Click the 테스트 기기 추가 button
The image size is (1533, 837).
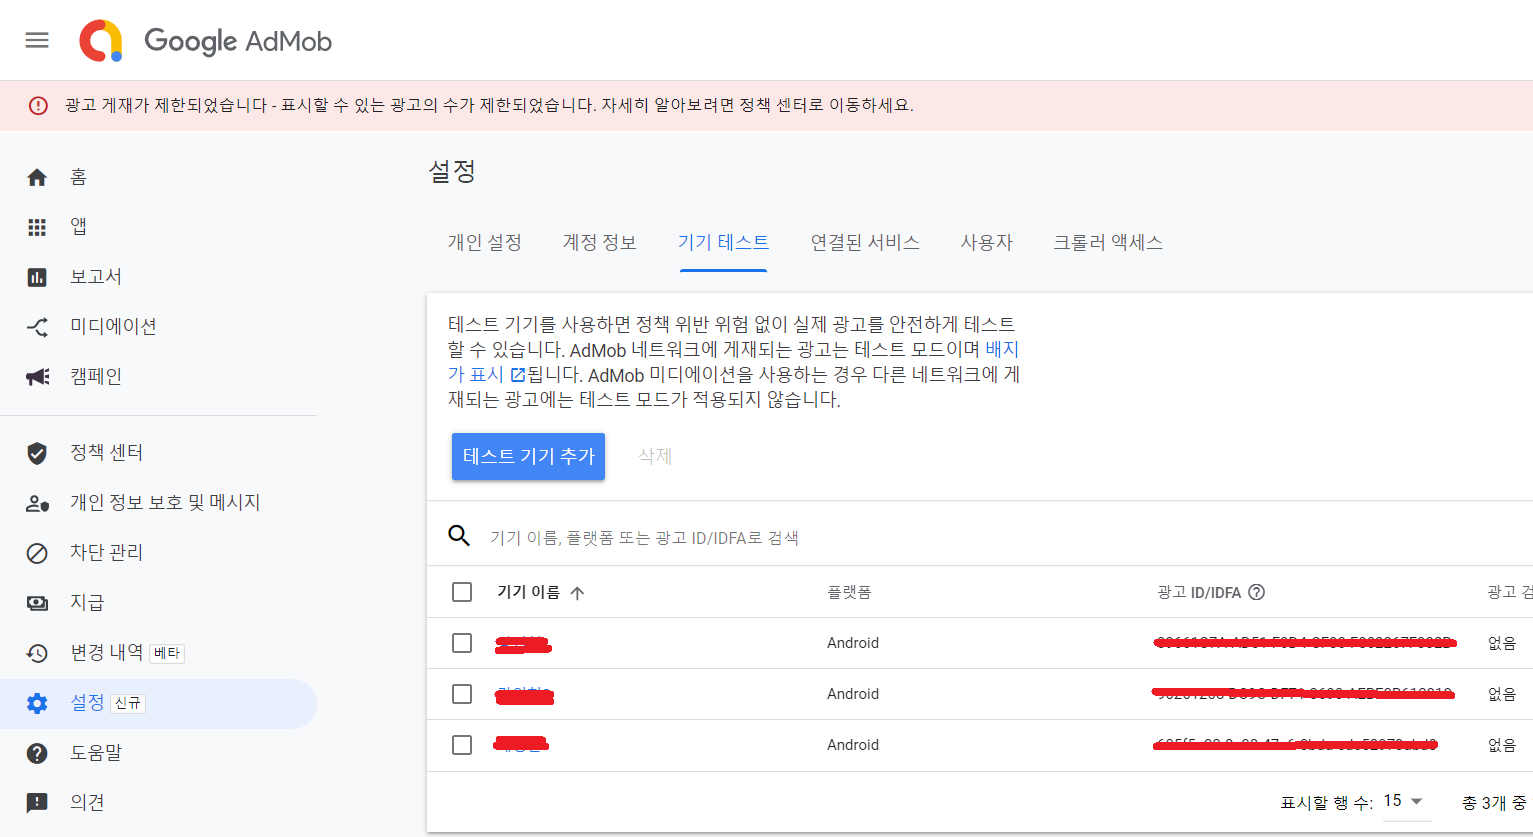(528, 456)
